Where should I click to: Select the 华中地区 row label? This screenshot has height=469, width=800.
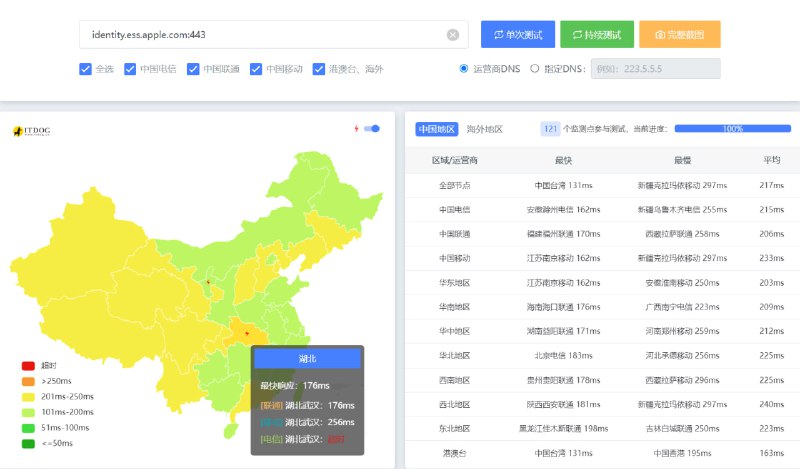click(x=455, y=331)
